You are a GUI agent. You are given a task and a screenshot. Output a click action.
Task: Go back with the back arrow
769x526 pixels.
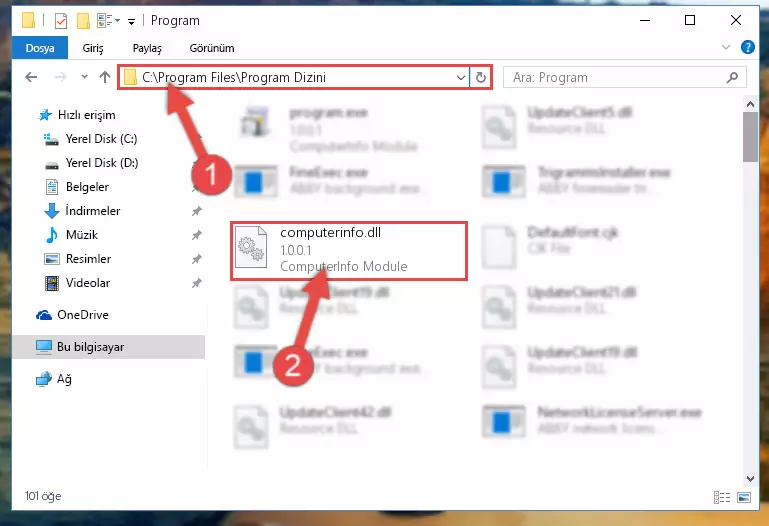pyautogui.click(x=31, y=77)
